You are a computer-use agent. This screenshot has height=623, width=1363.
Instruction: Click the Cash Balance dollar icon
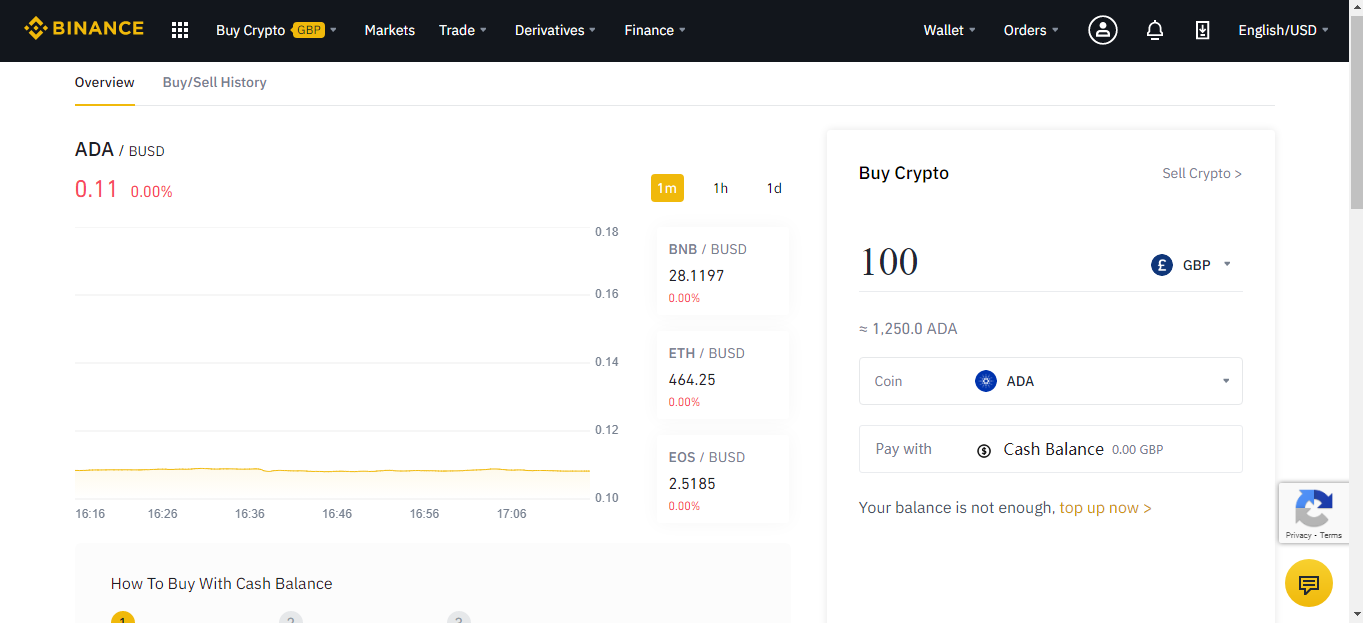[x=984, y=451]
